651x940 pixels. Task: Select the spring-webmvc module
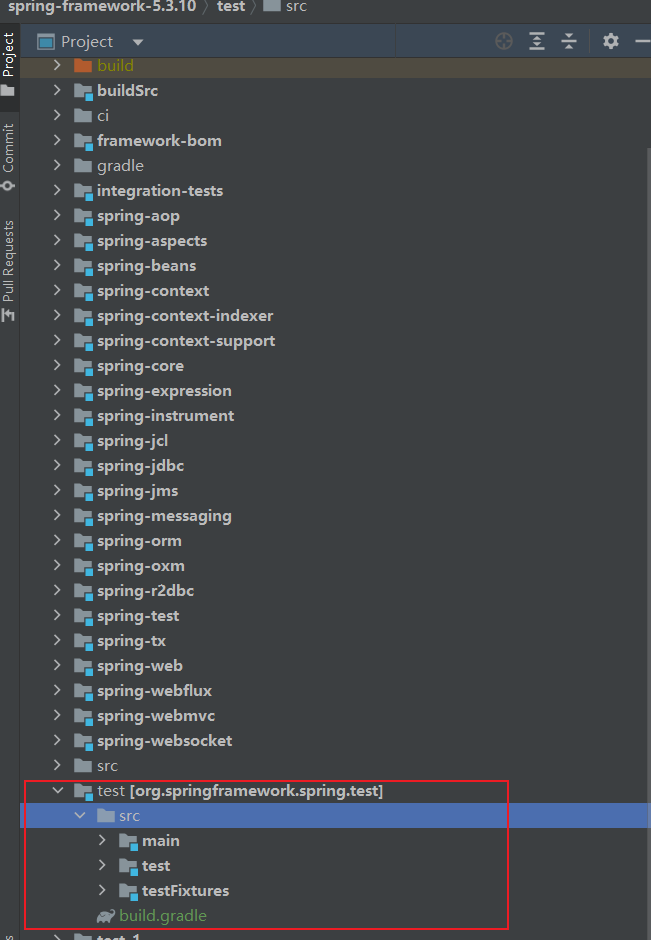pos(155,716)
